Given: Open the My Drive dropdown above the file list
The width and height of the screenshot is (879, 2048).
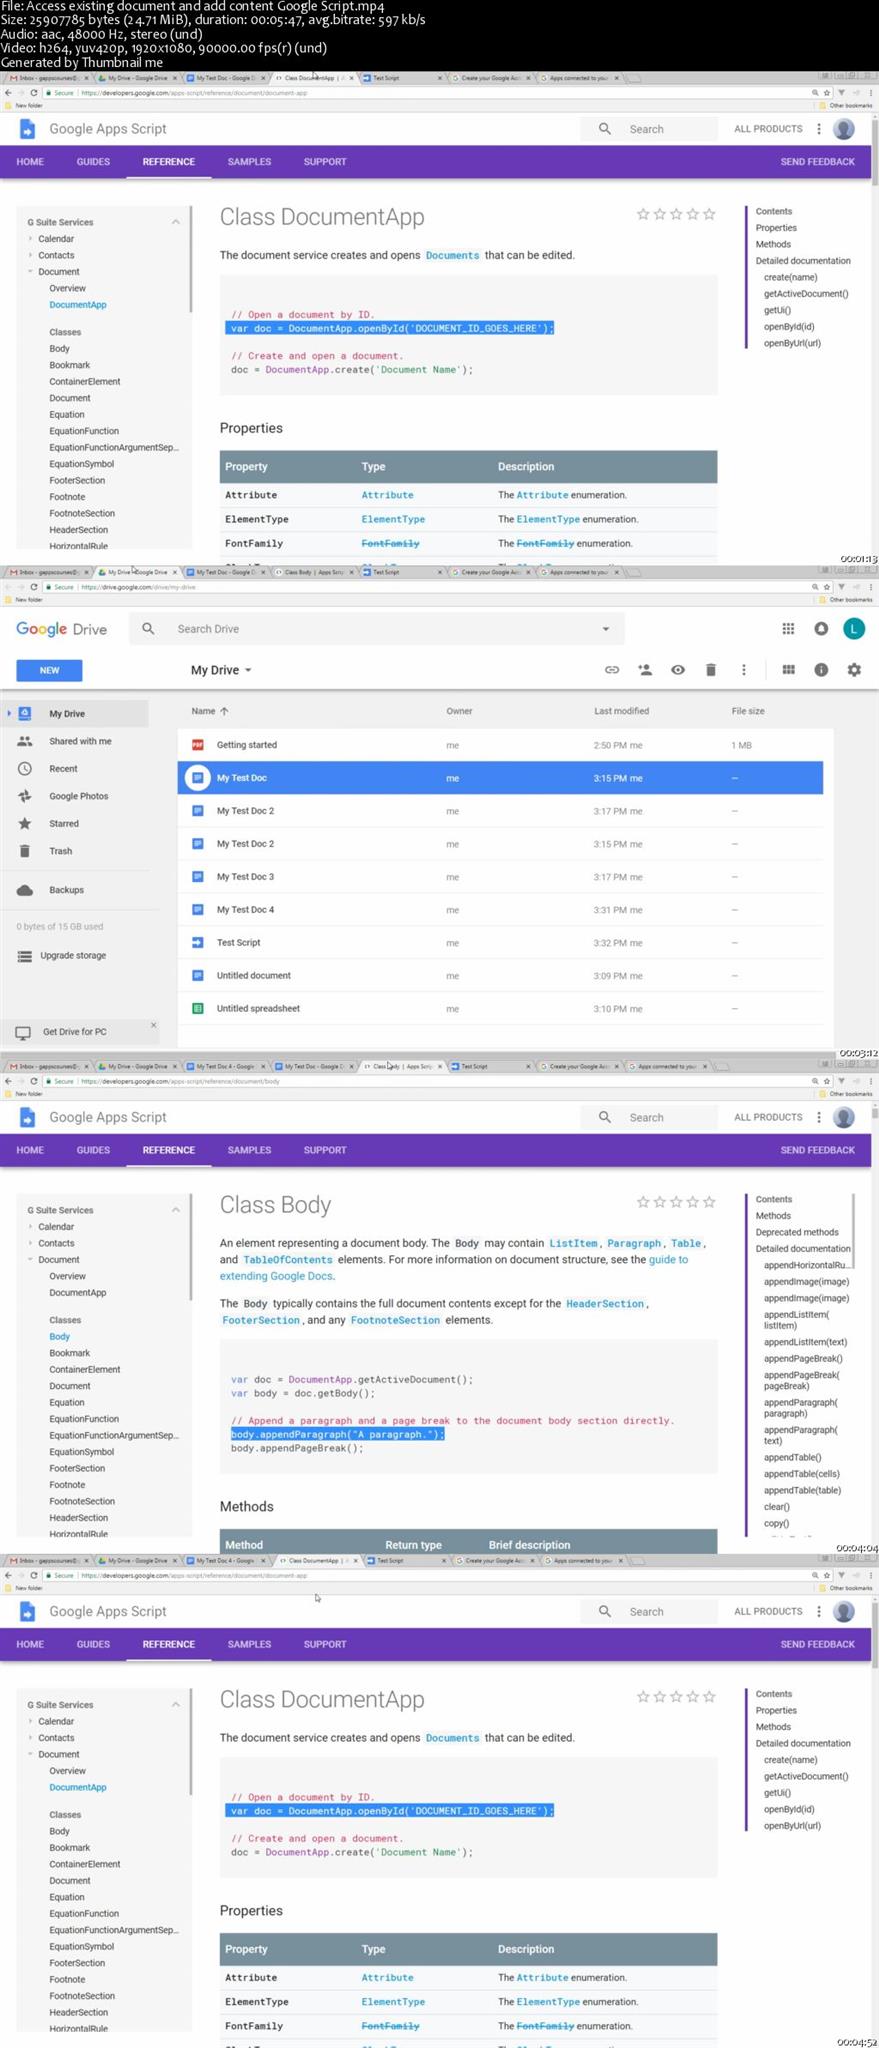Looking at the screenshot, I should pyautogui.click(x=221, y=670).
